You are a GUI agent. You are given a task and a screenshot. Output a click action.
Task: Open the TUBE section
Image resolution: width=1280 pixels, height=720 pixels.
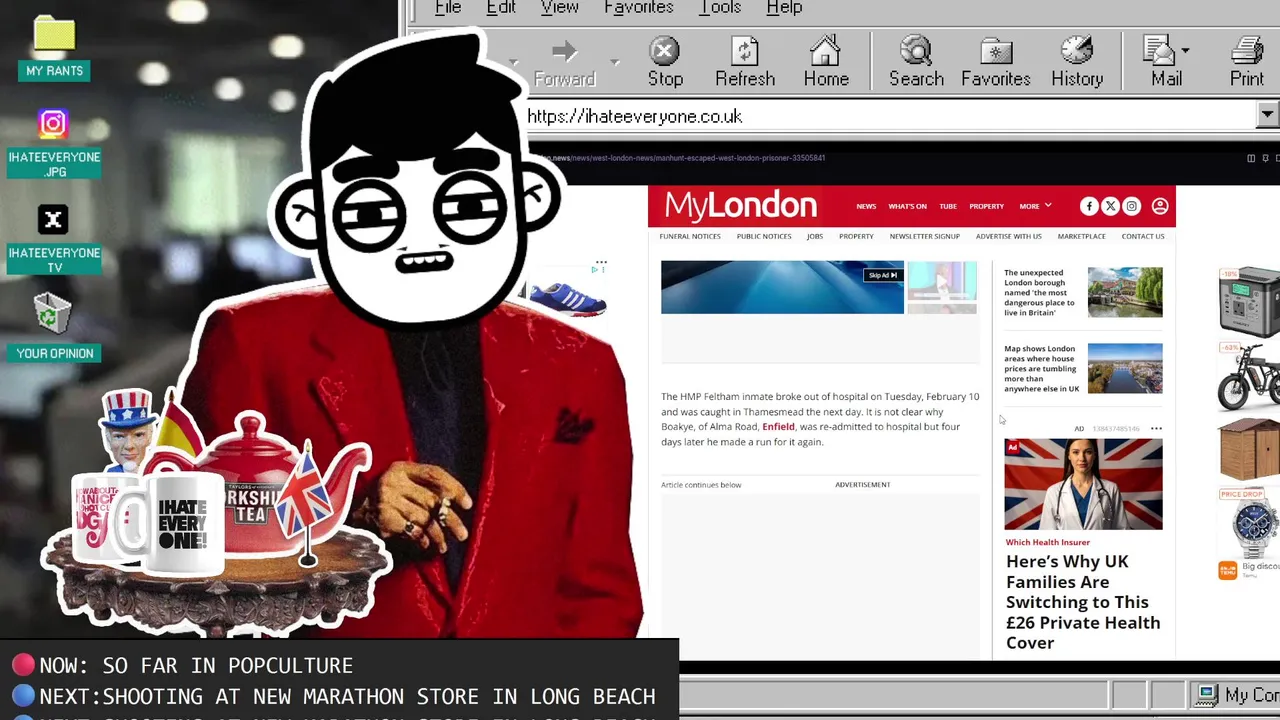948,206
